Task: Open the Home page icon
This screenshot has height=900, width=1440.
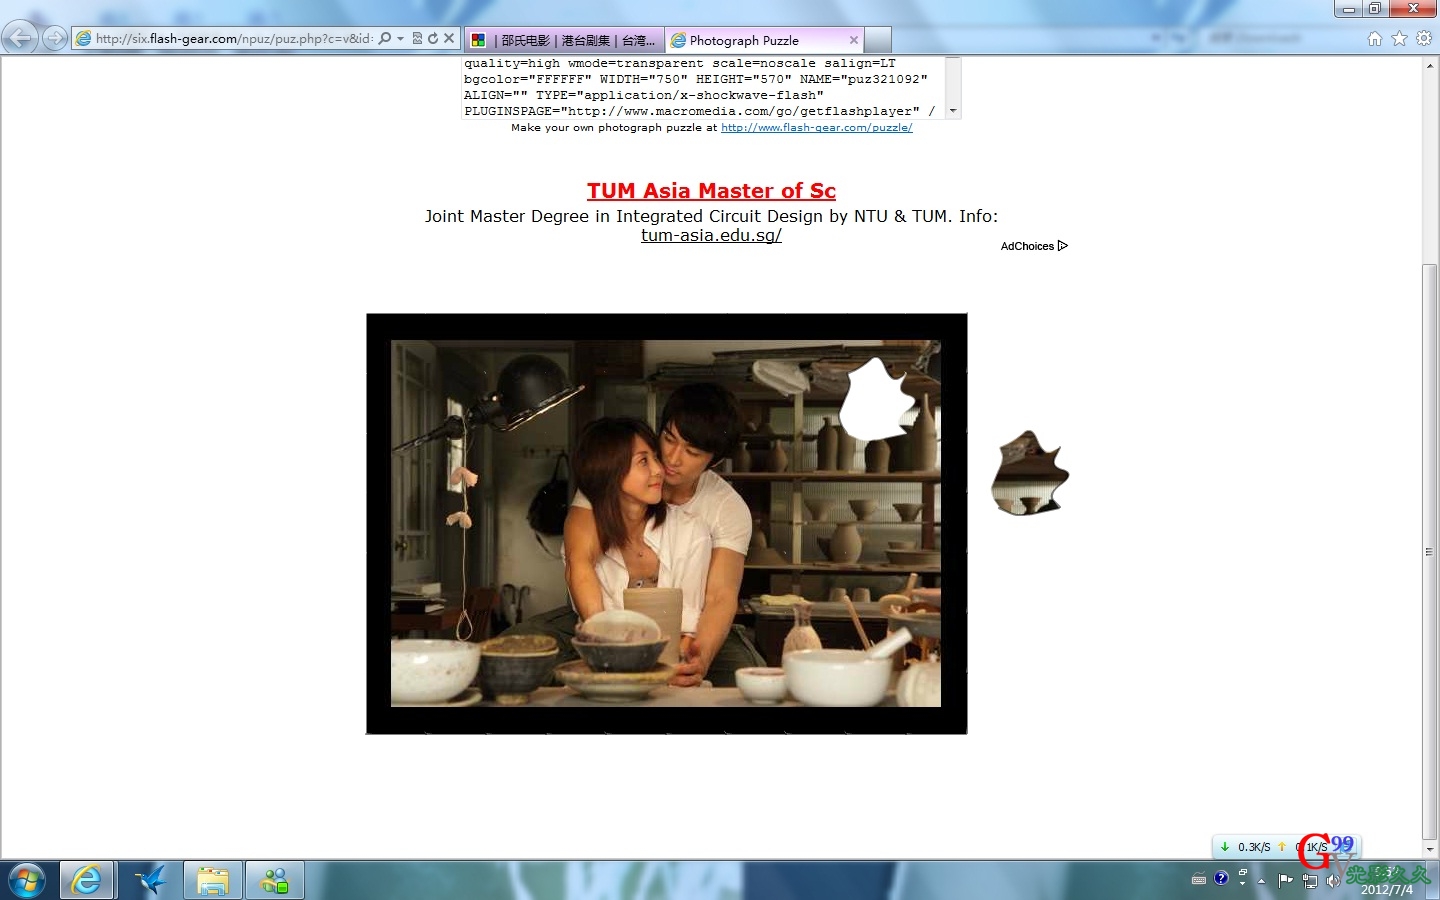Action: tap(1375, 39)
